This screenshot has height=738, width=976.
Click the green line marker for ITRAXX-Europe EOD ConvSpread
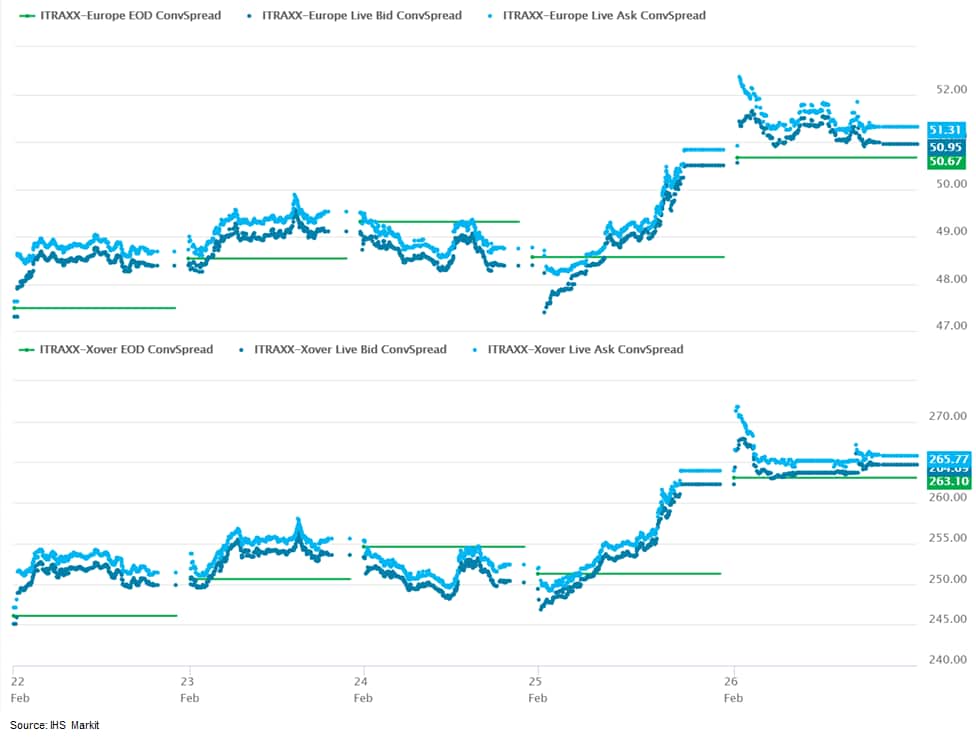click(27, 16)
